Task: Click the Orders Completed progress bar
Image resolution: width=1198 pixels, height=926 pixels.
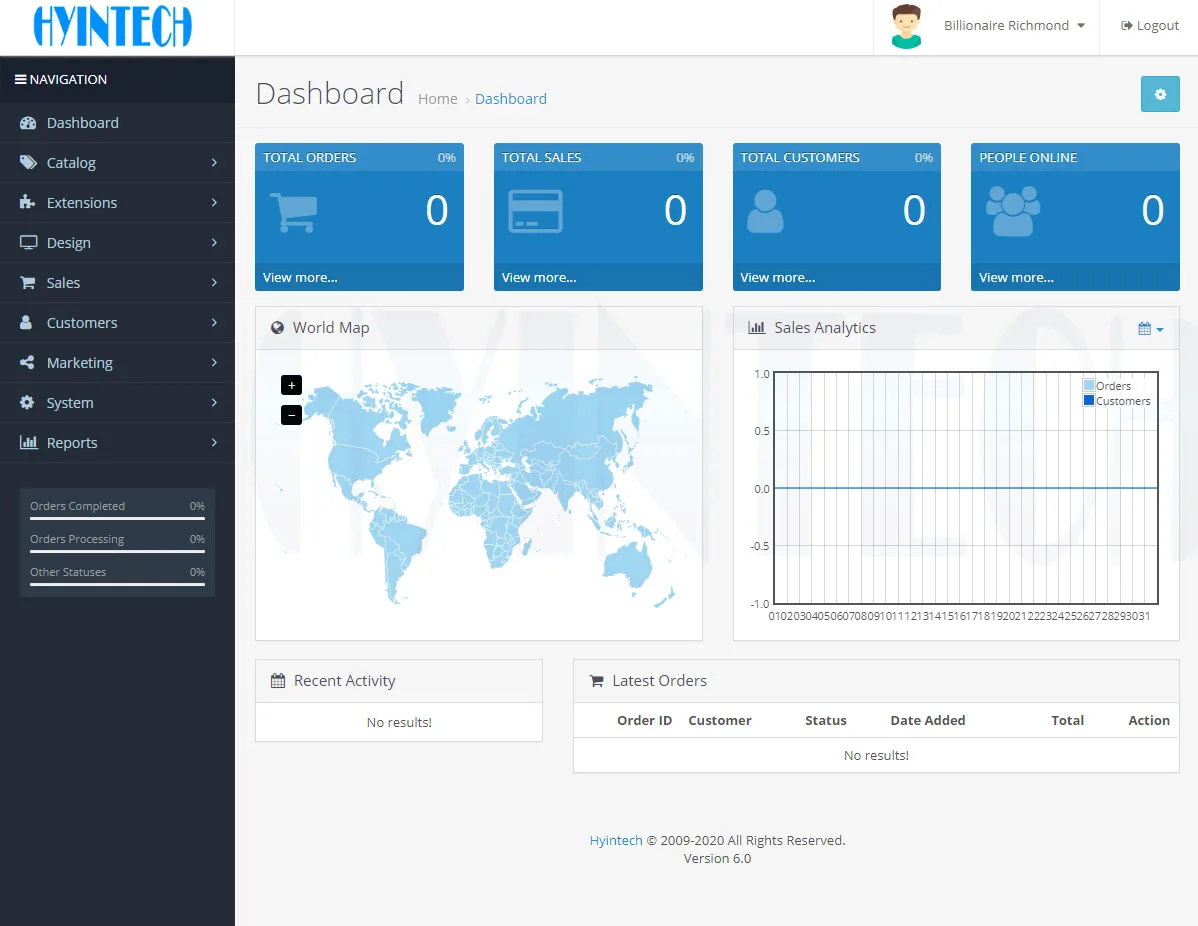Action: 116,518
